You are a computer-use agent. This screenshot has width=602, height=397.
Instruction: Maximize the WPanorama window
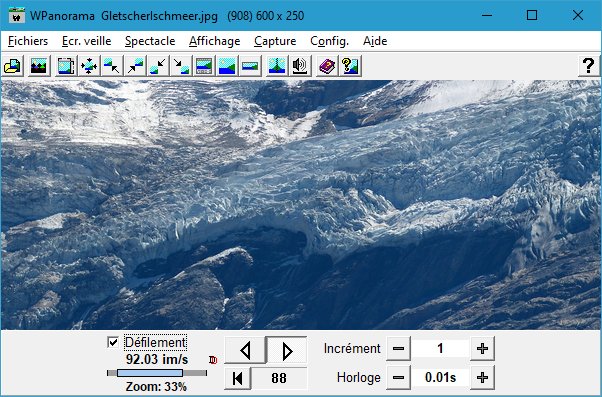tap(532, 15)
